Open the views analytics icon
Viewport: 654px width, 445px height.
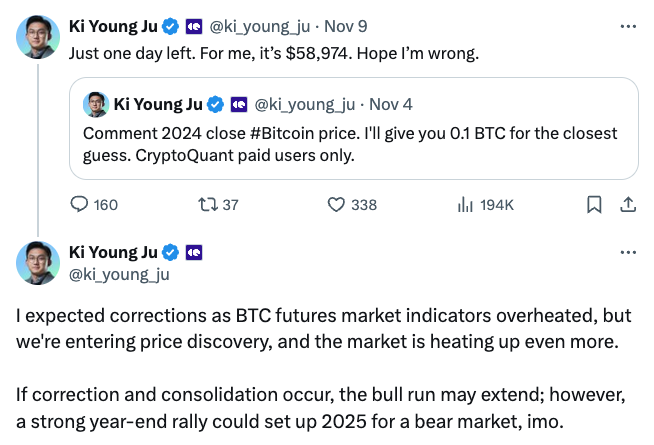point(464,205)
